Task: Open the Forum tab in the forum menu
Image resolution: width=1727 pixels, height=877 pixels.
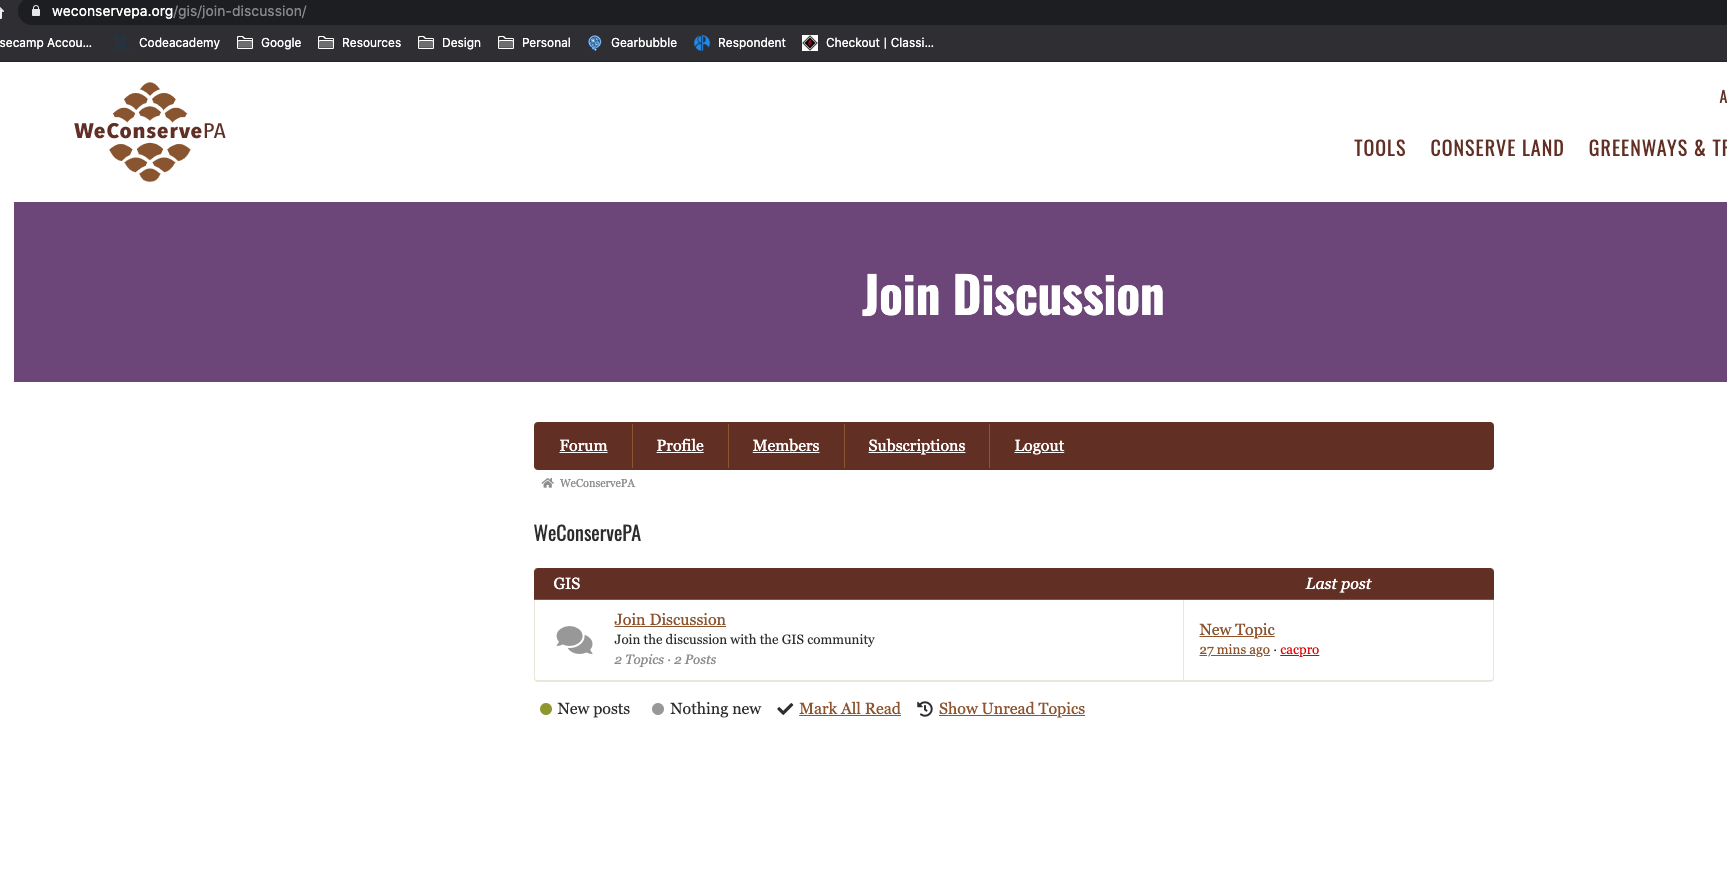Action: (583, 446)
